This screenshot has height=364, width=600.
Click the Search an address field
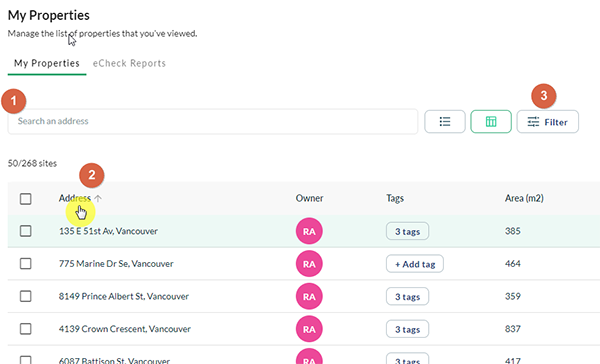[213, 121]
